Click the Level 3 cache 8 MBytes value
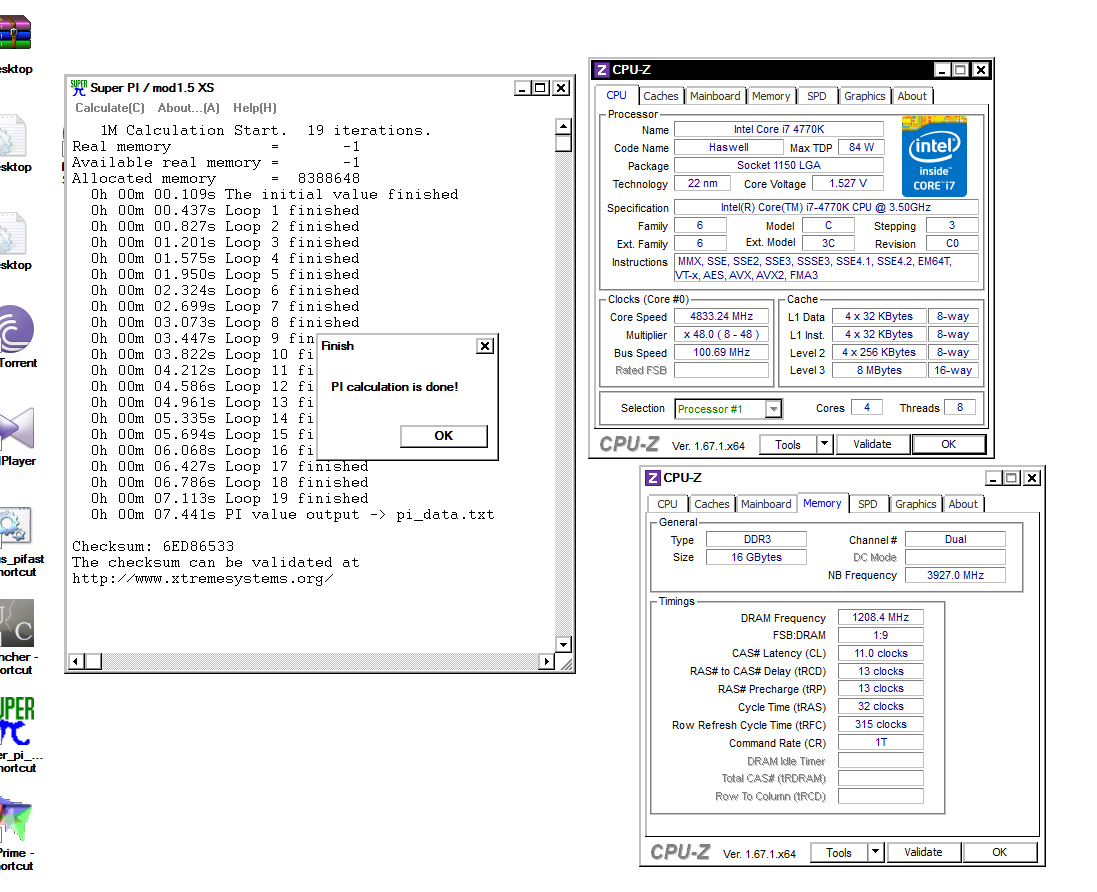 point(879,370)
